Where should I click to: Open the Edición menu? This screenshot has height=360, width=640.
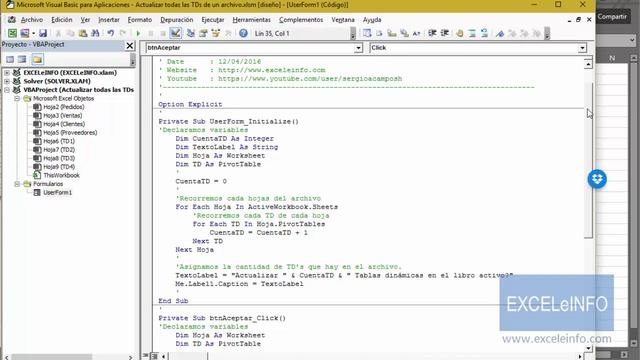point(62,20)
